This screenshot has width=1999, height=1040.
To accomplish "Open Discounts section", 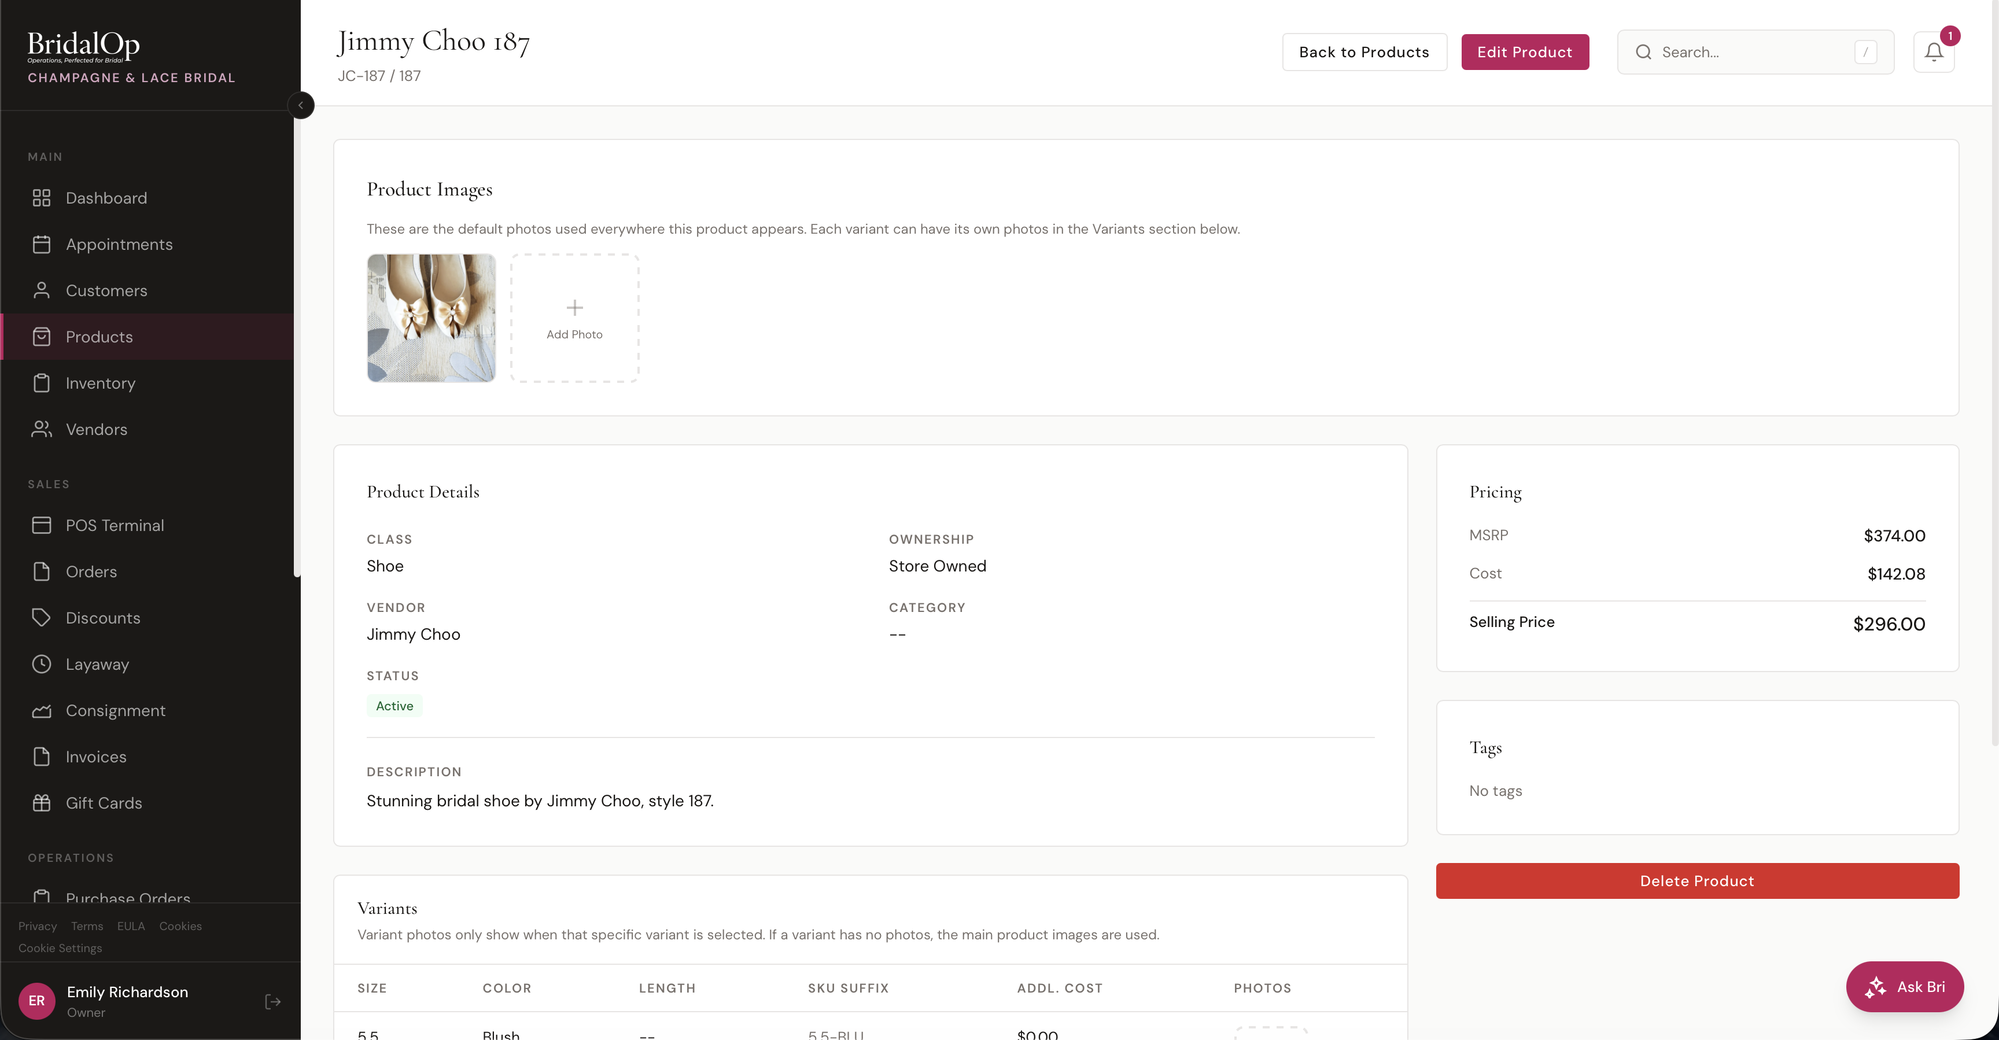I will (x=148, y=618).
